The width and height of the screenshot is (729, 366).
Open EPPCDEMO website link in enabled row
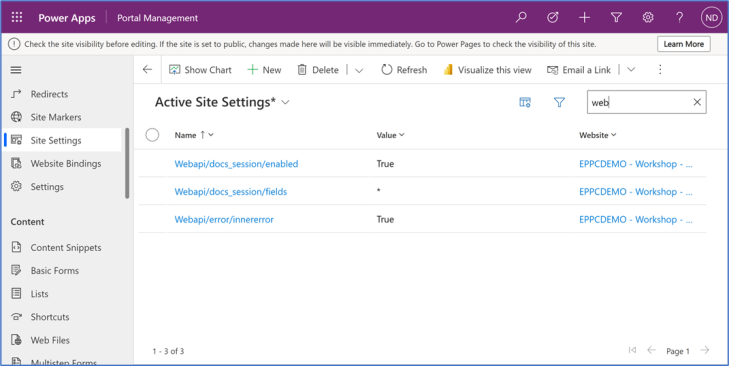636,164
